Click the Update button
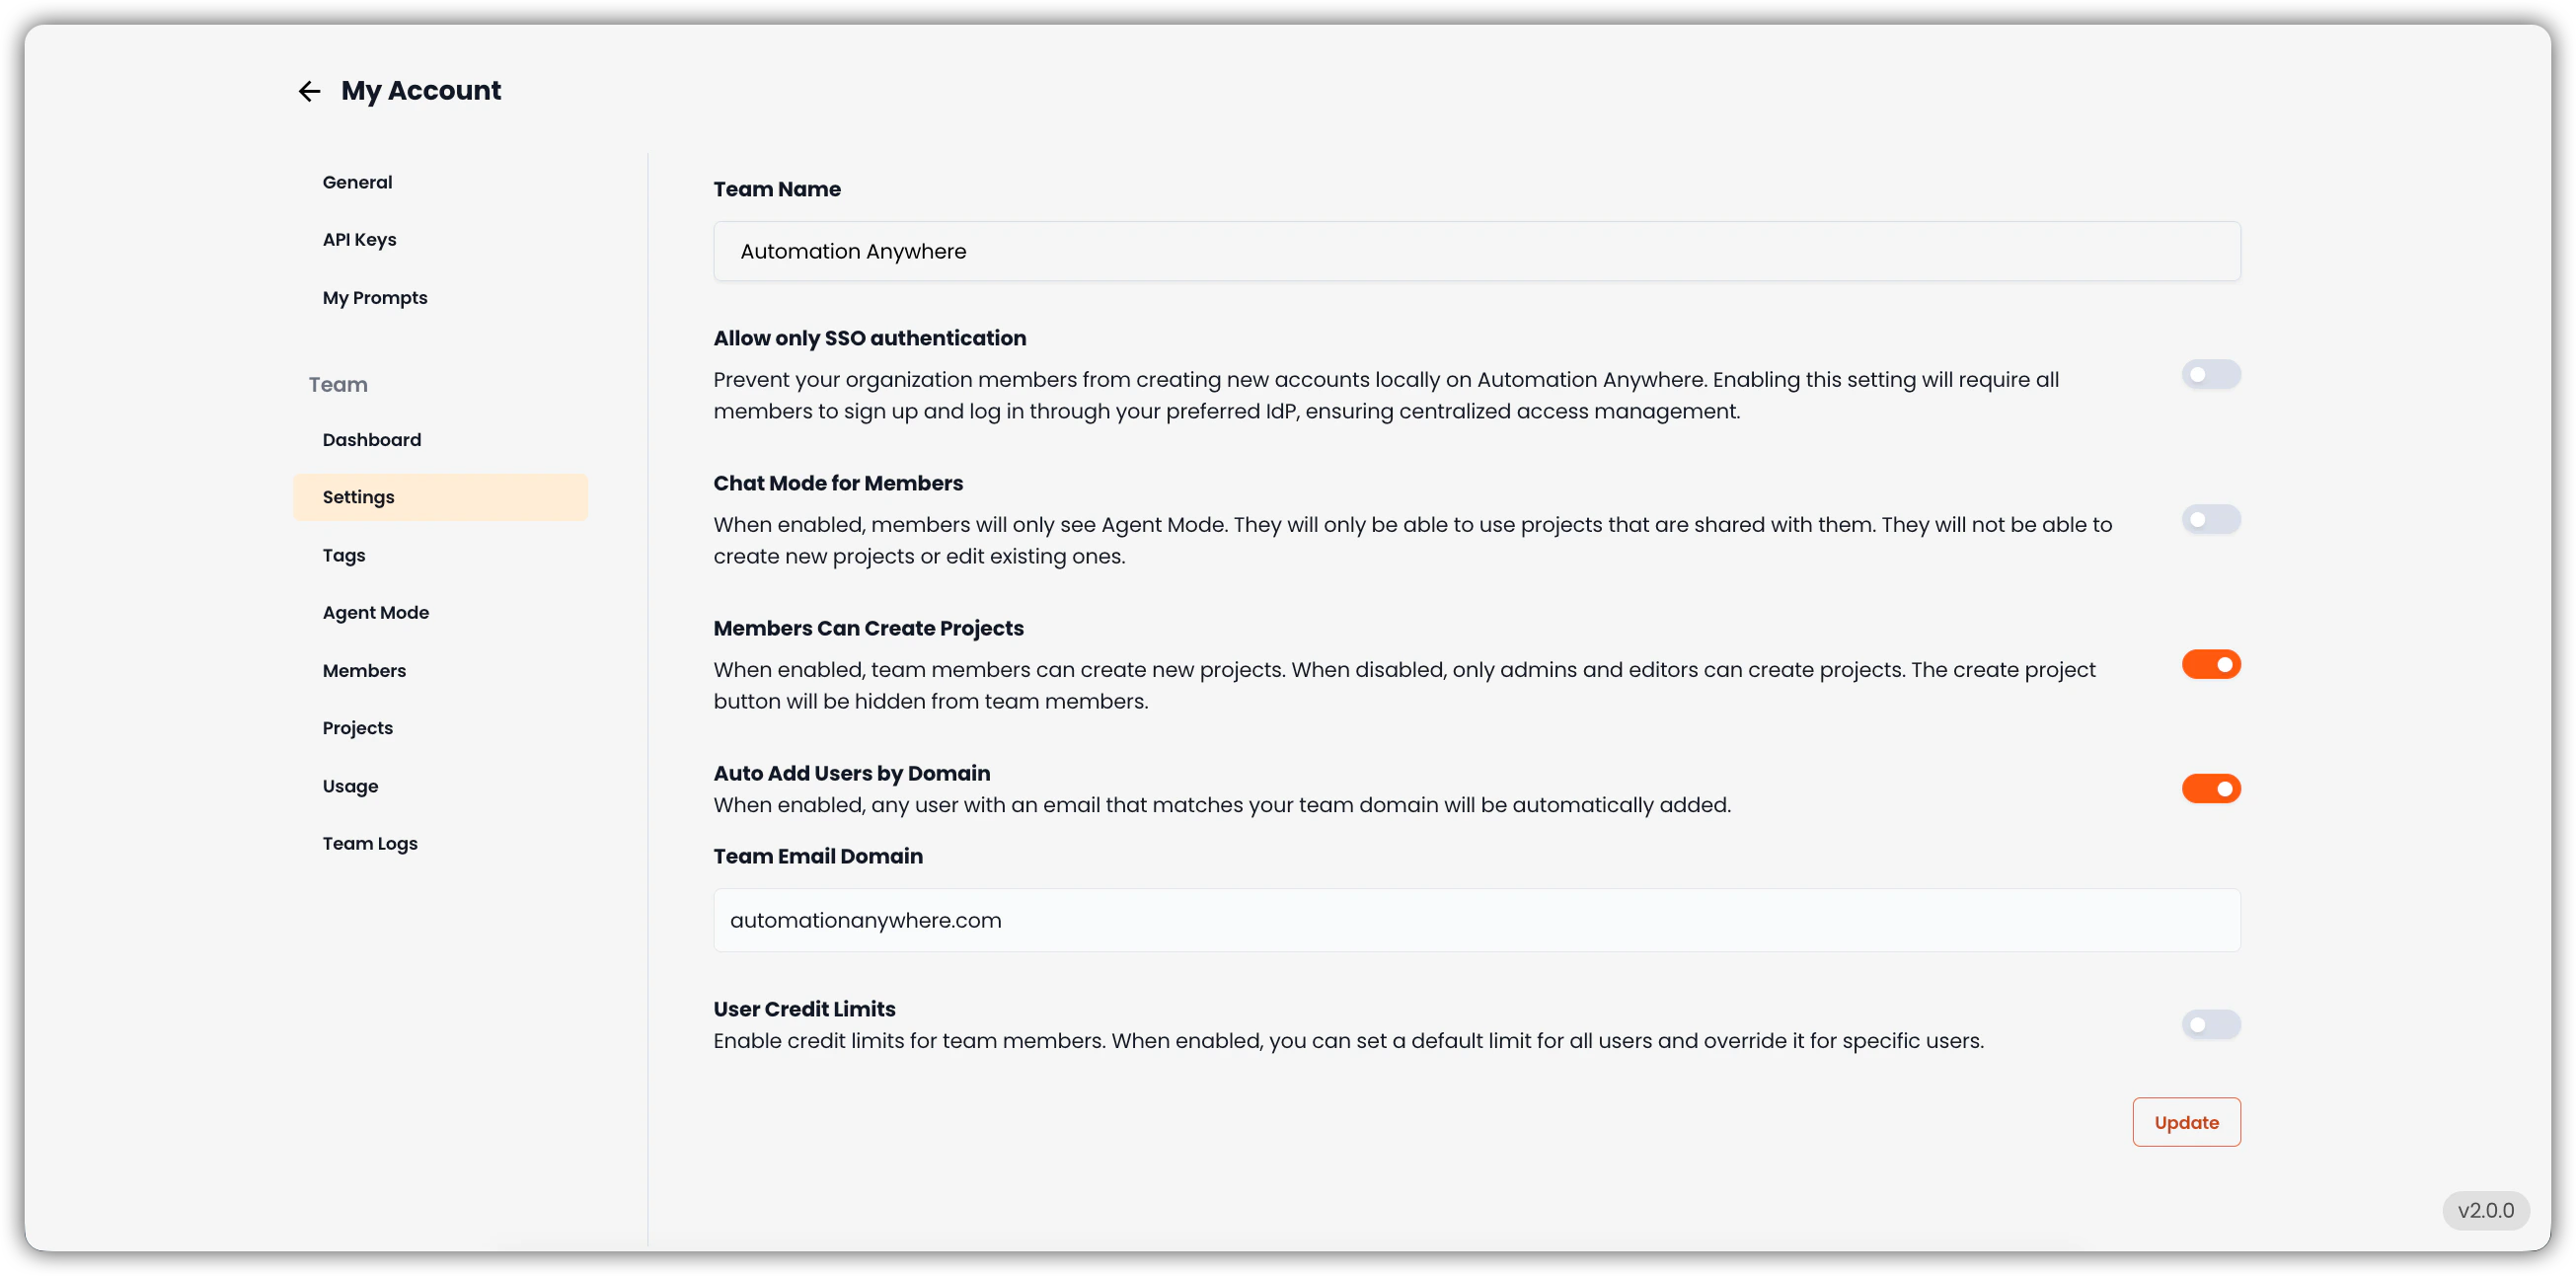The width and height of the screenshot is (2576, 1276). pyautogui.click(x=2186, y=1121)
